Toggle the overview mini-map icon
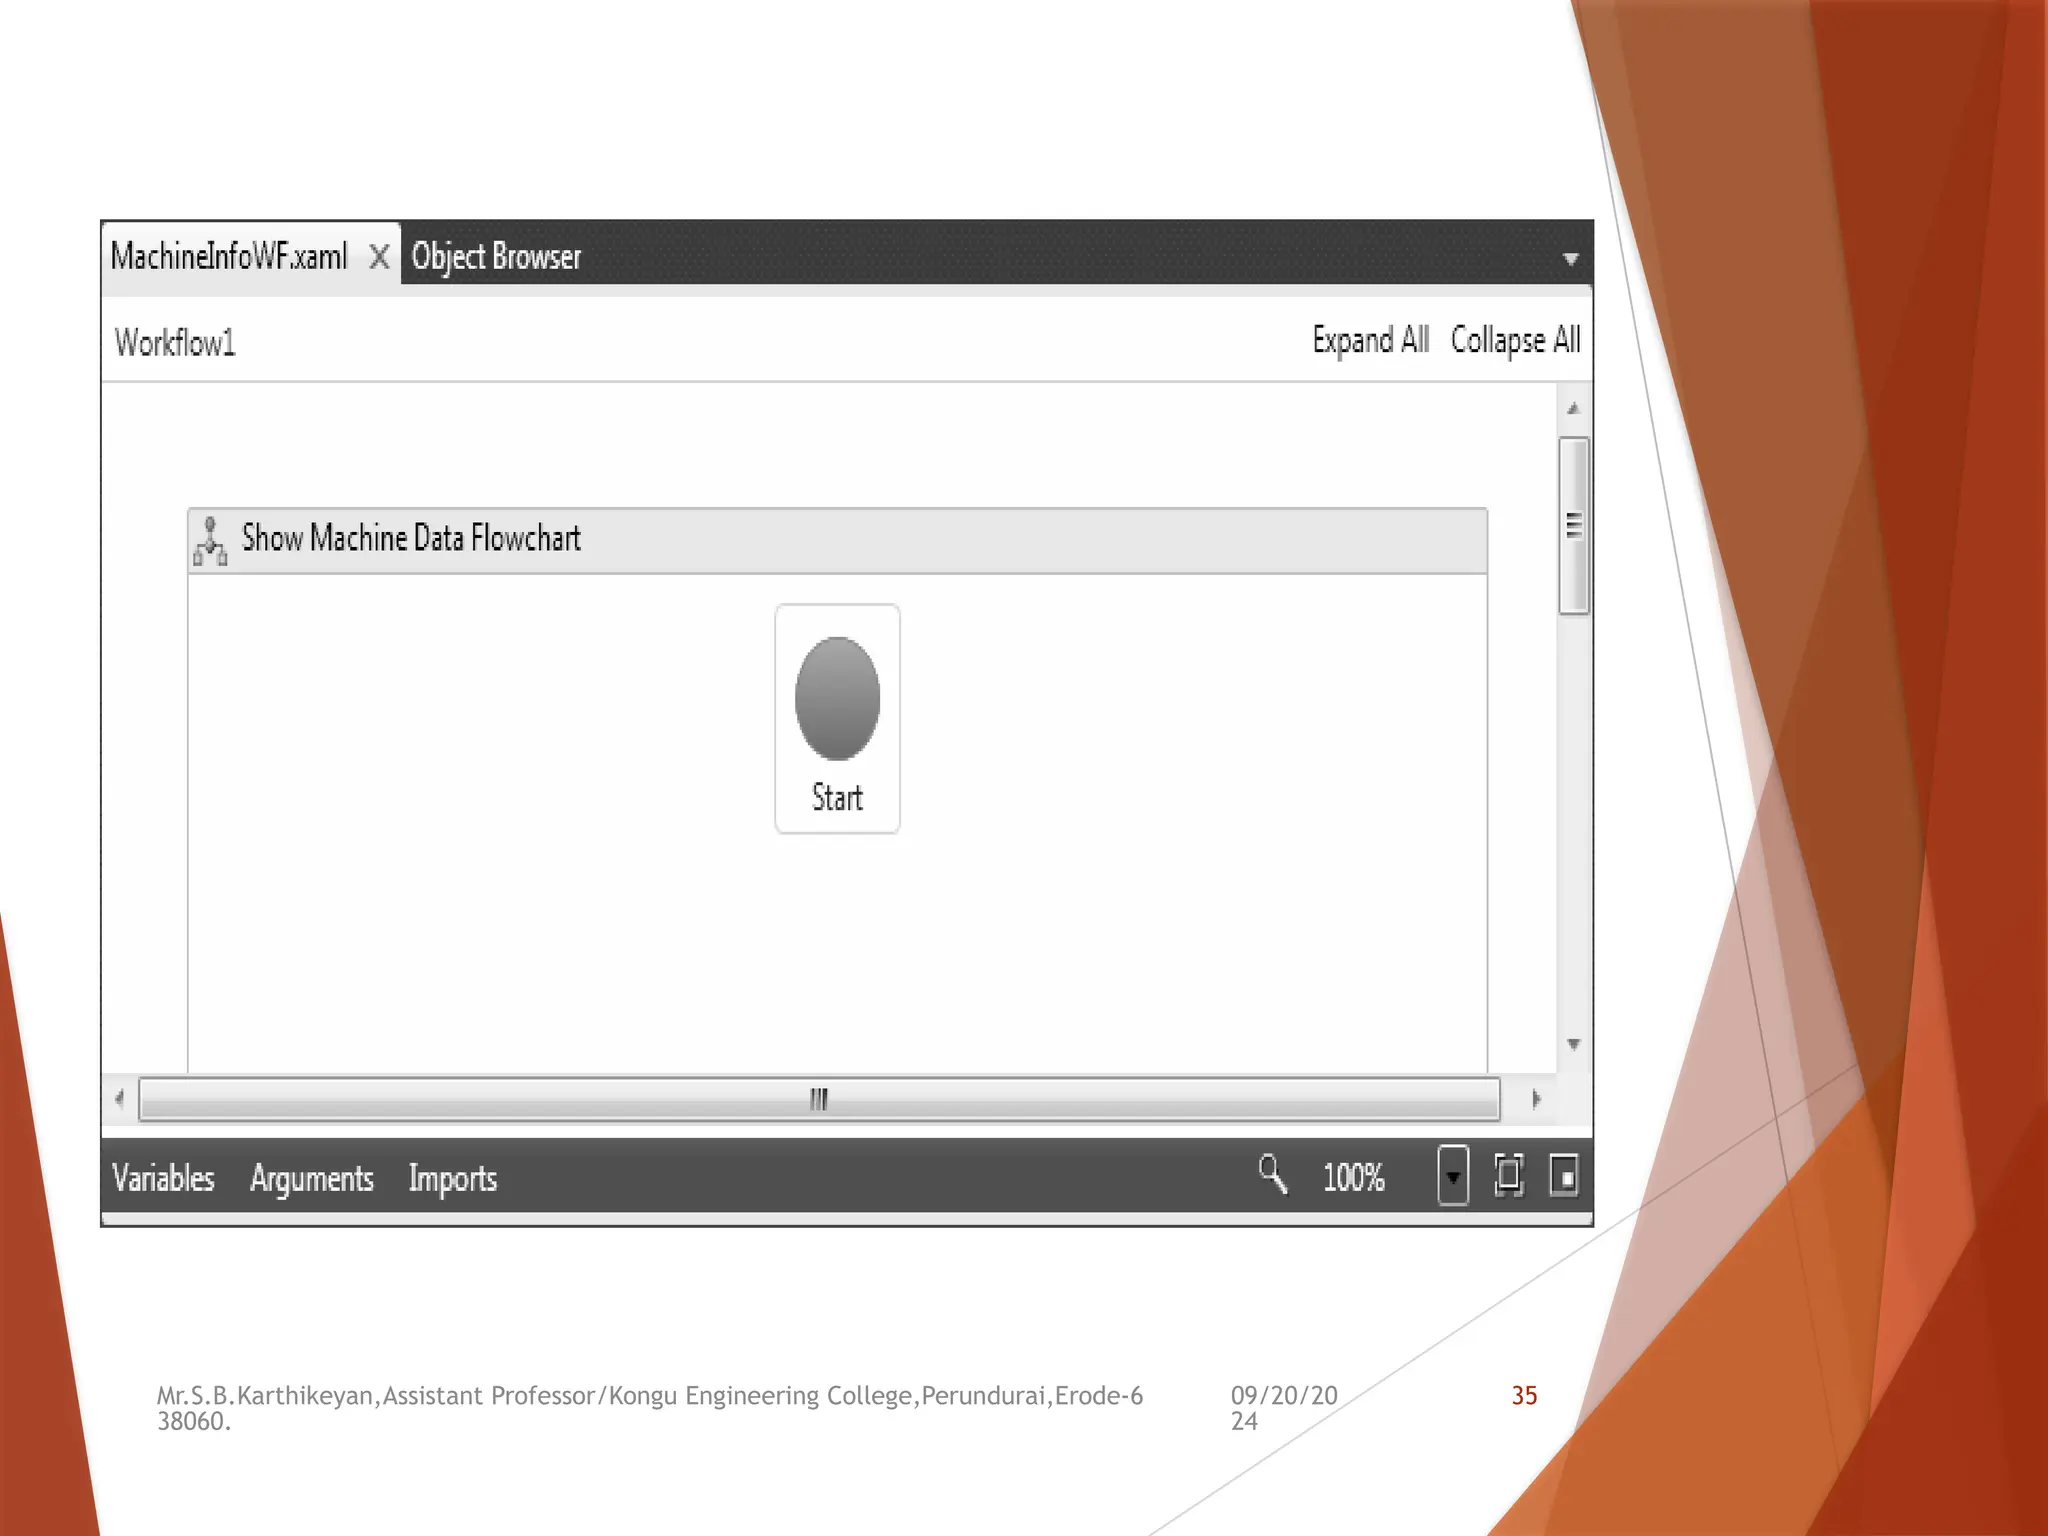Screen dimensions: 2048x1536 (1564, 1175)
